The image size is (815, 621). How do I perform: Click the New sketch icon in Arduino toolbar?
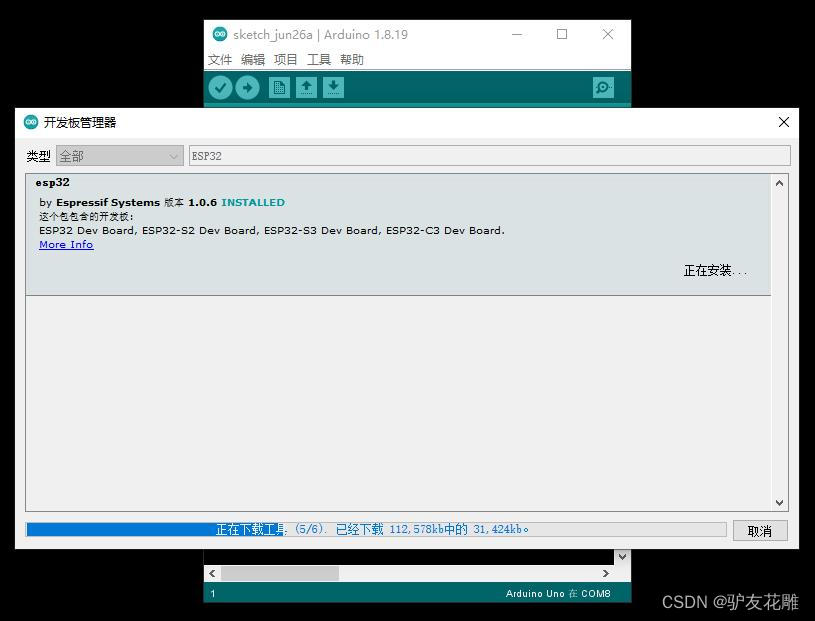tap(279, 87)
